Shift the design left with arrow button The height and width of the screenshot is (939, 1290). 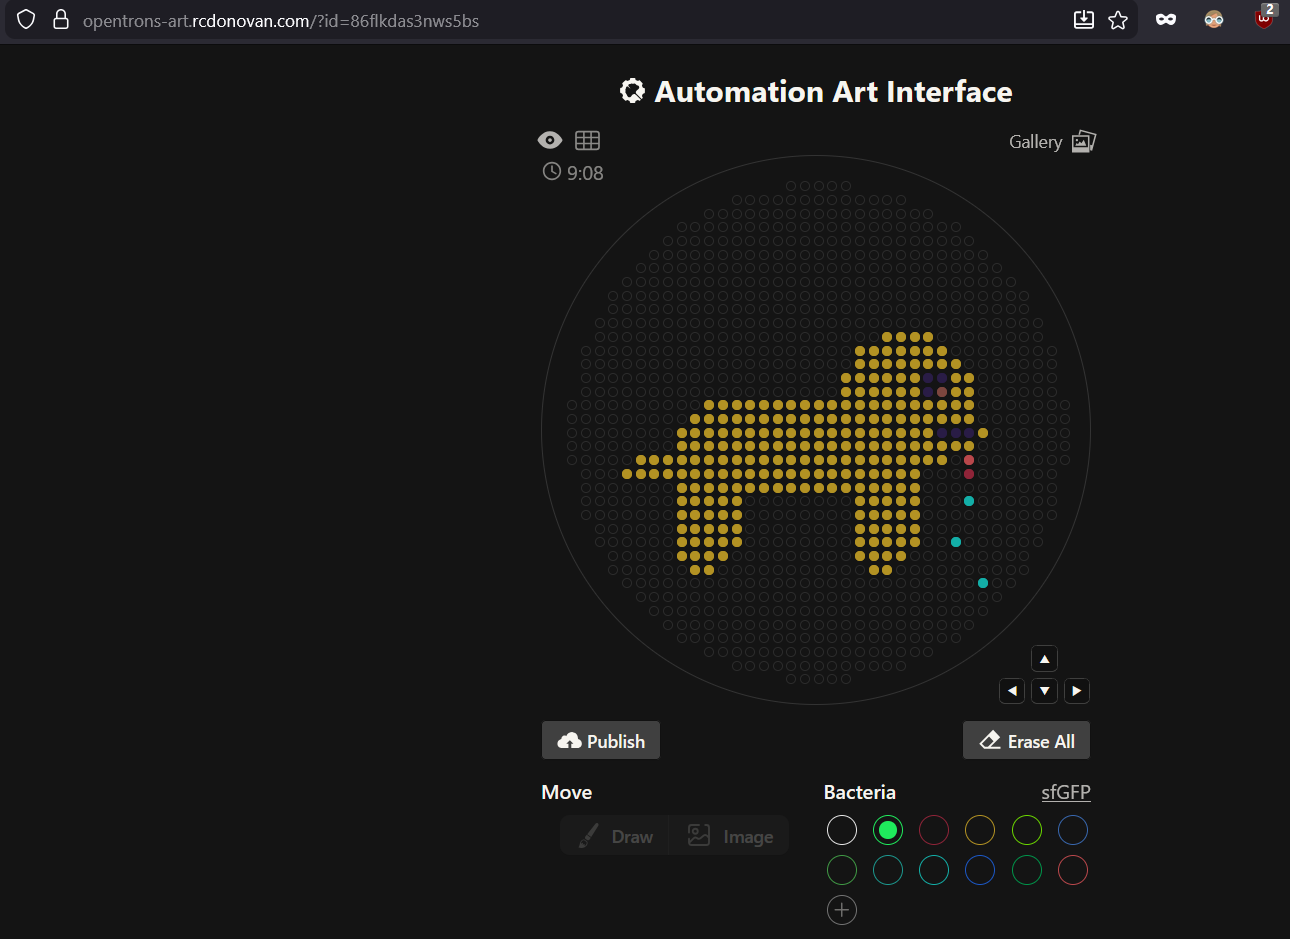point(1012,691)
